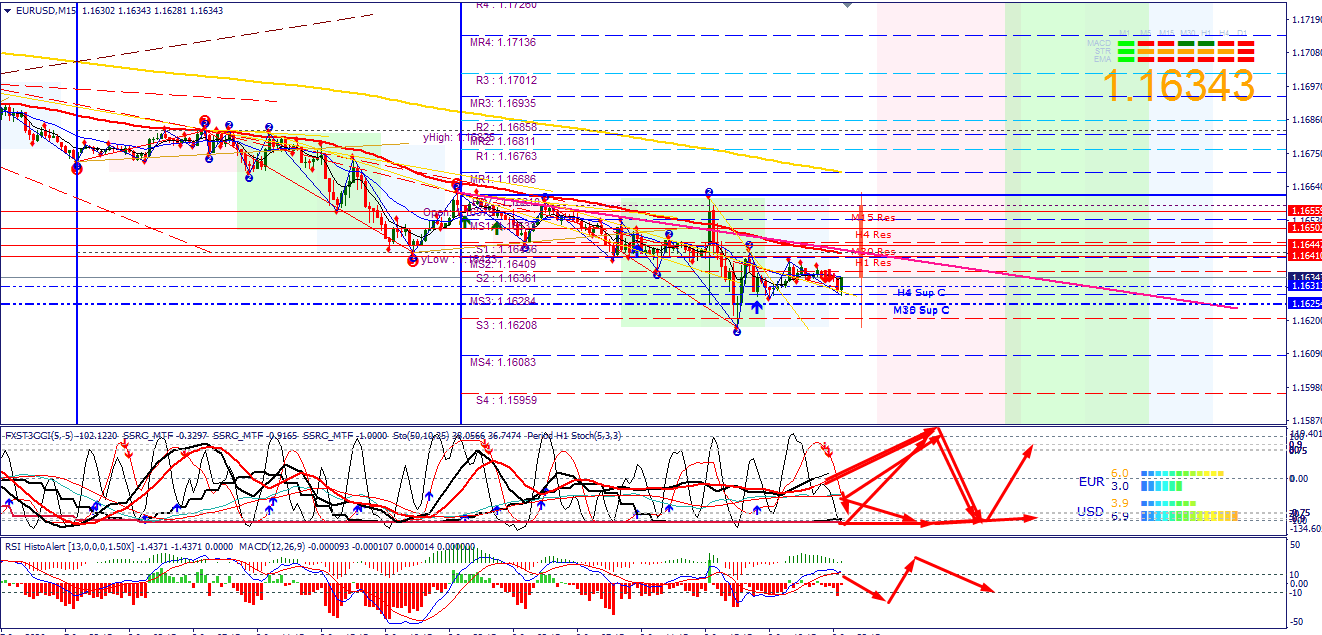Select the S3 : 1.16208 pivot label
Screen dimensions: 1322x635
pos(506,326)
